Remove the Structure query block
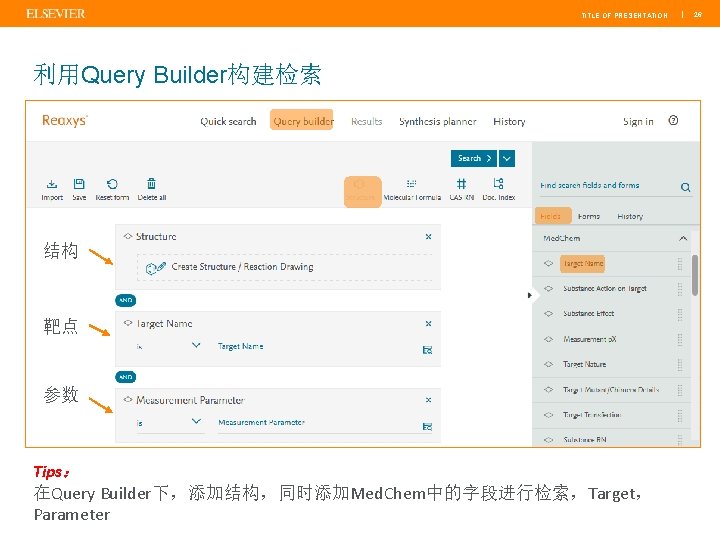The image size is (720, 540). point(428,236)
